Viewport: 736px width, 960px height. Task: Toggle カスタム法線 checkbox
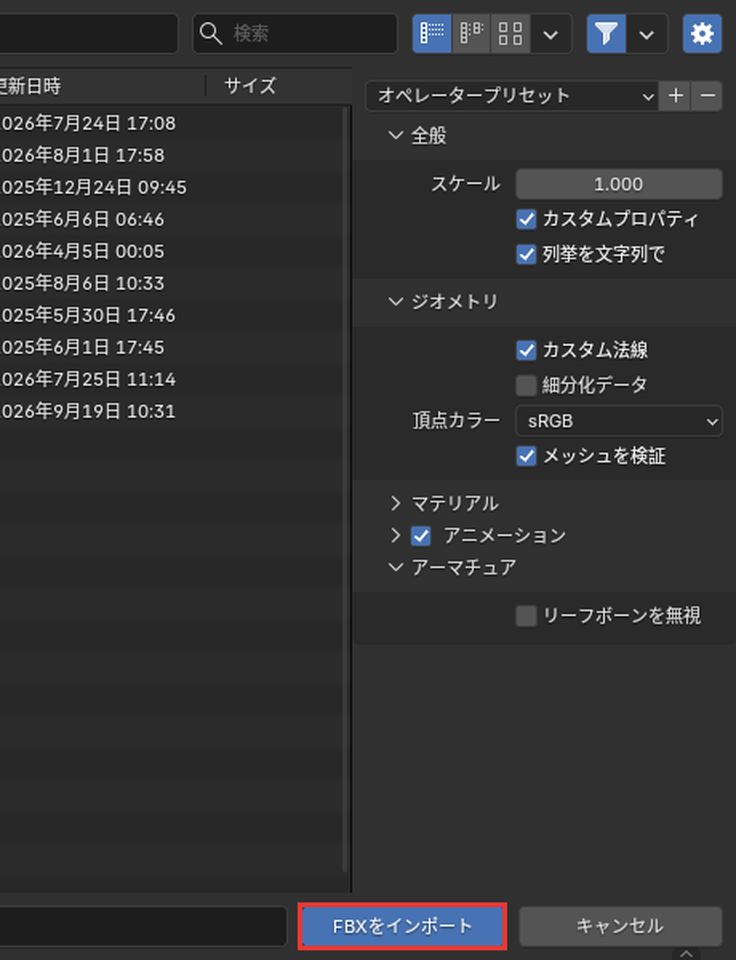click(526, 350)
